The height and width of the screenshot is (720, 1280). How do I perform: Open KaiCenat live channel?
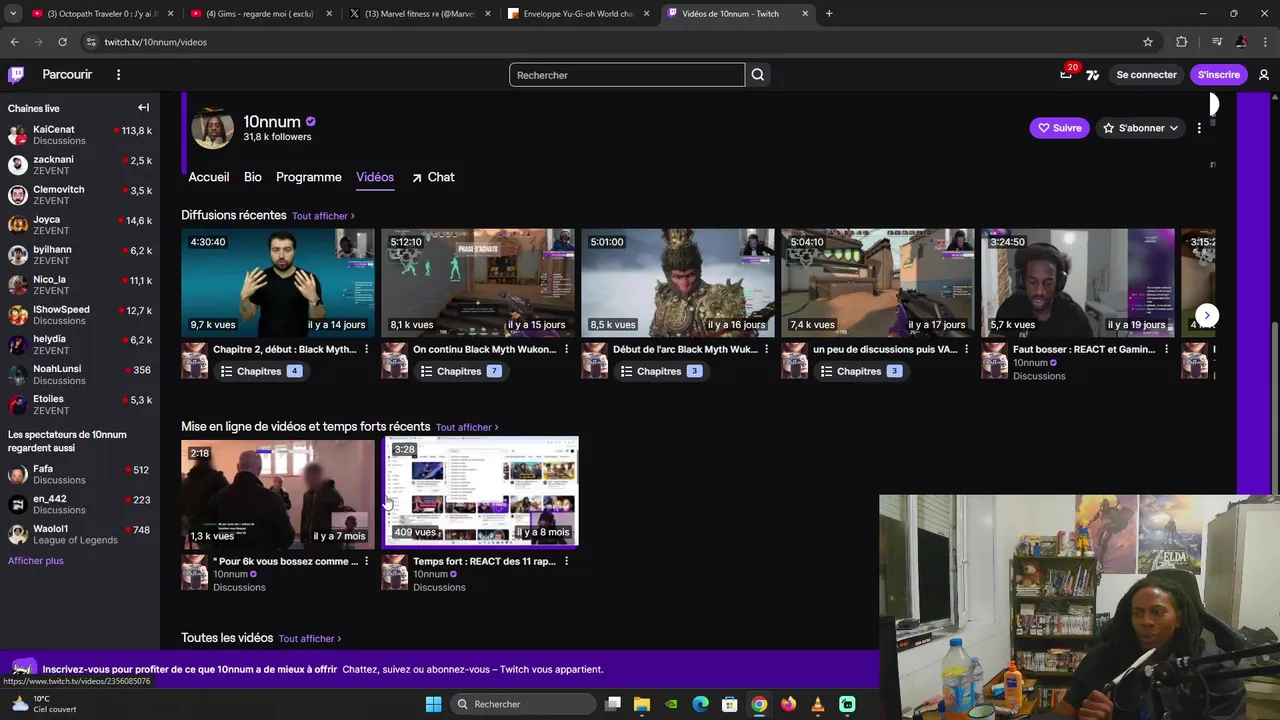click(80, 135)
